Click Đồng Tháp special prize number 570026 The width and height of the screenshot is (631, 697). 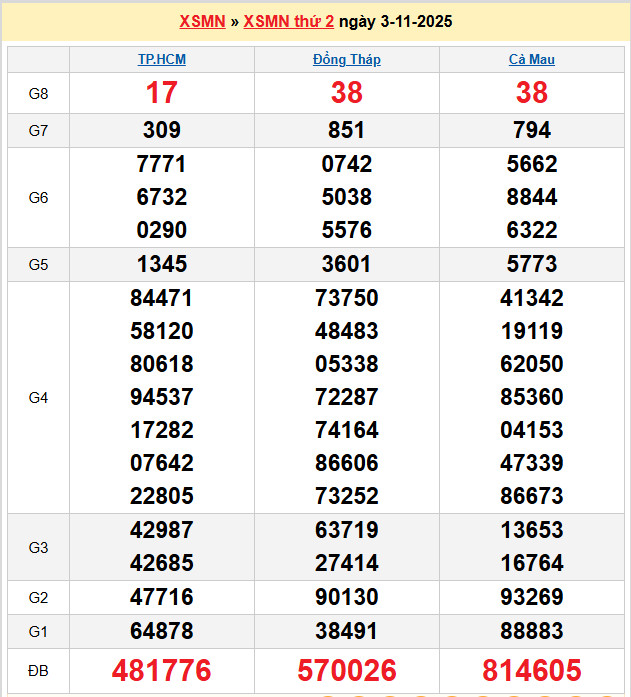click(346, 670)
